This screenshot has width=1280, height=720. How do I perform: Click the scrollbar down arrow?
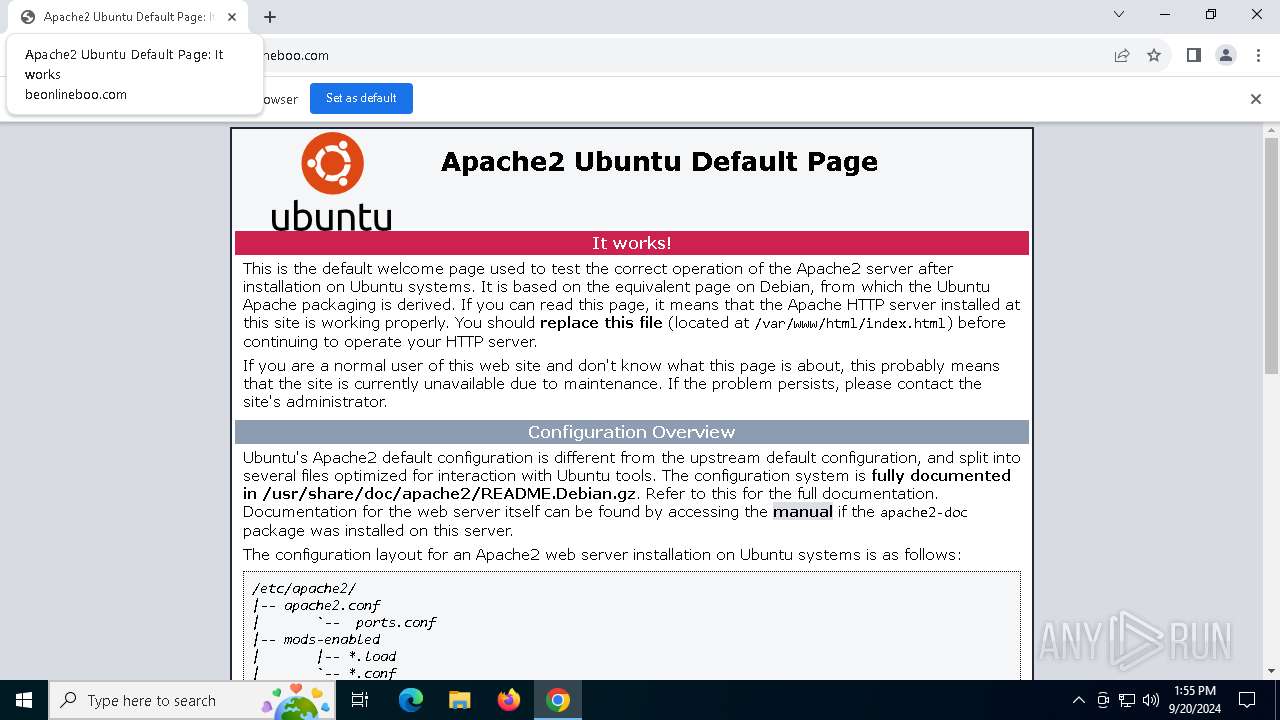click(x=1271, y=671)
